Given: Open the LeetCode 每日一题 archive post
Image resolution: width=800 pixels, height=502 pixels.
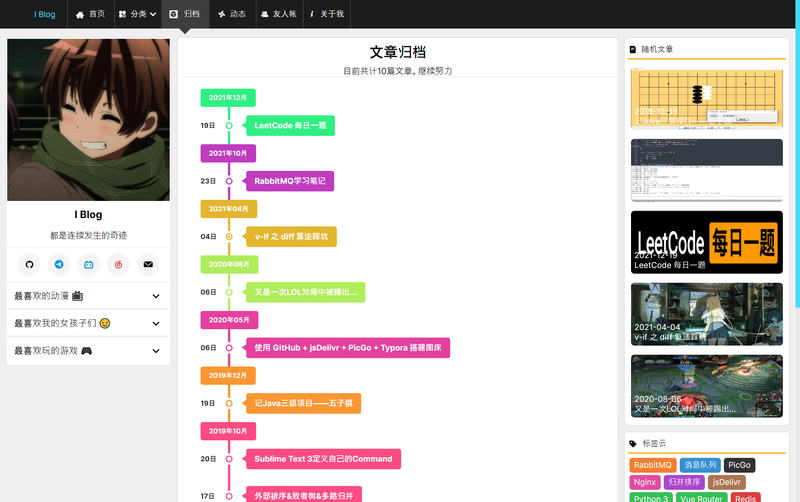Looking at the screenshot, I should [290, 126].
